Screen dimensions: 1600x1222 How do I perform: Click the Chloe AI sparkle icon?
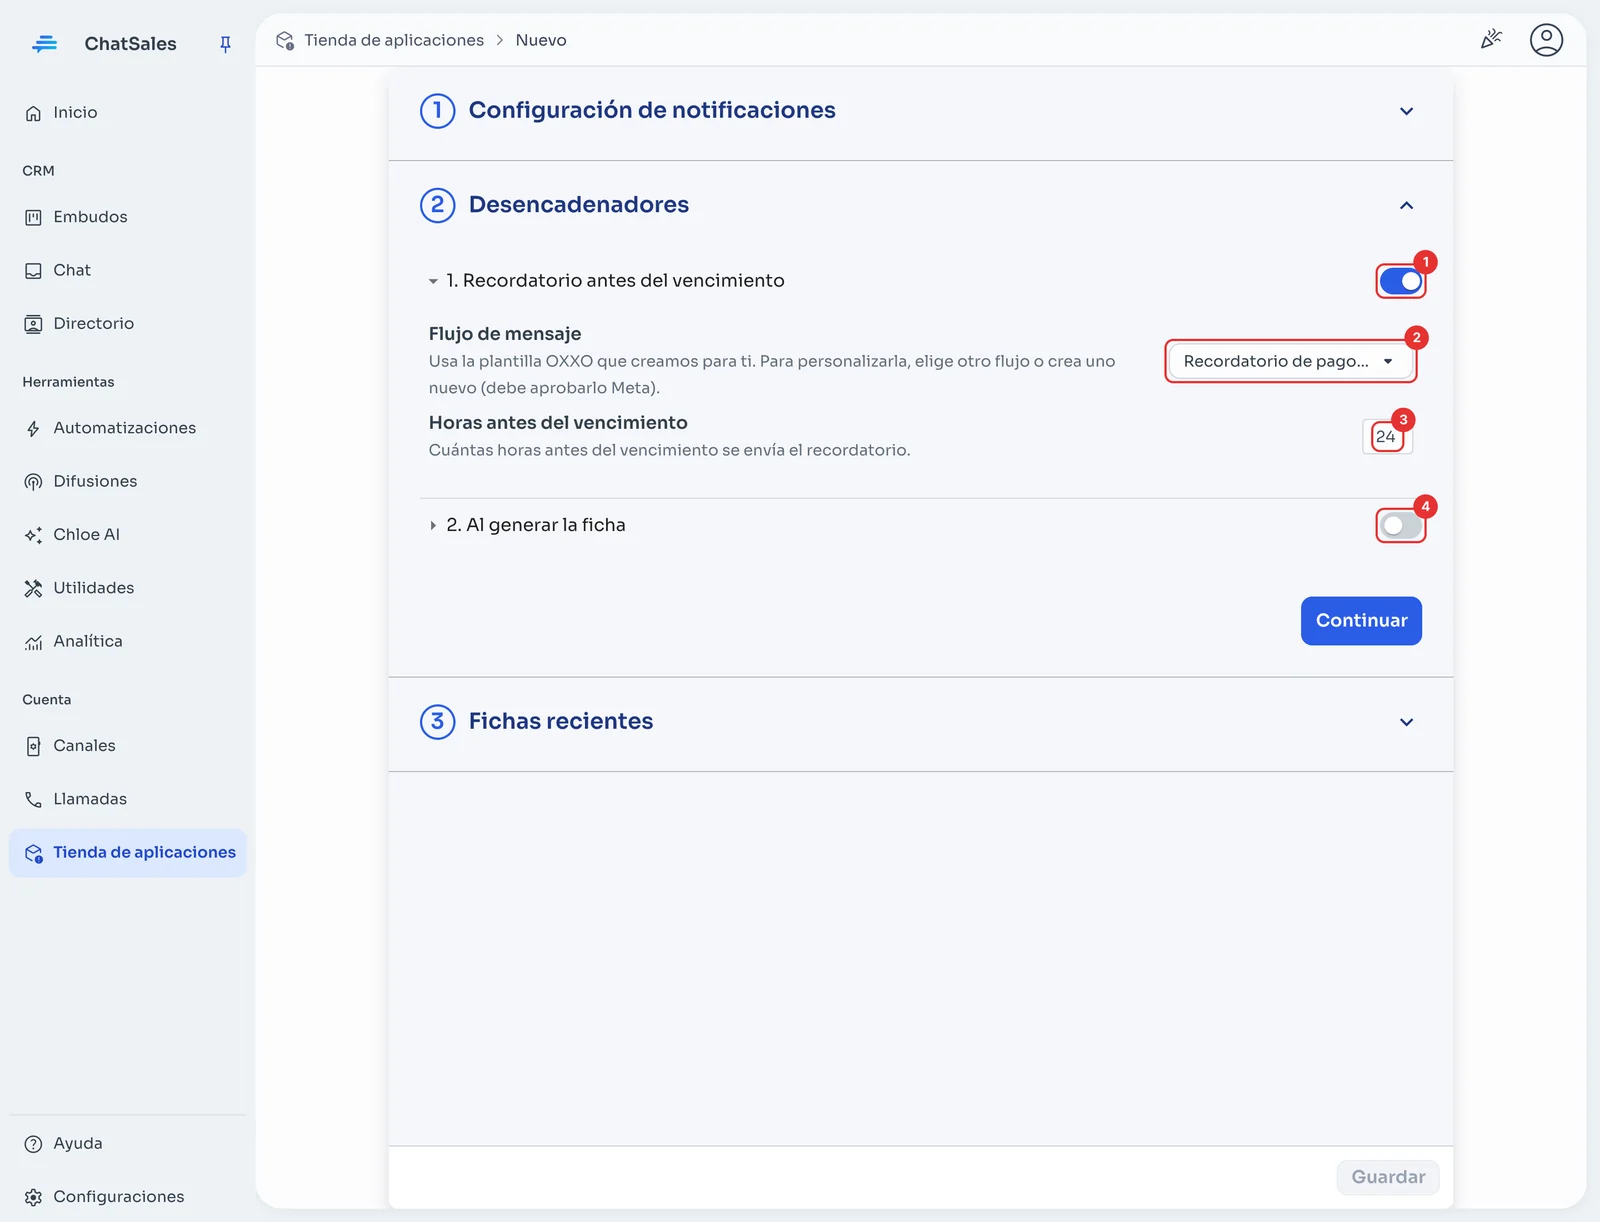[x=33, y=535]
